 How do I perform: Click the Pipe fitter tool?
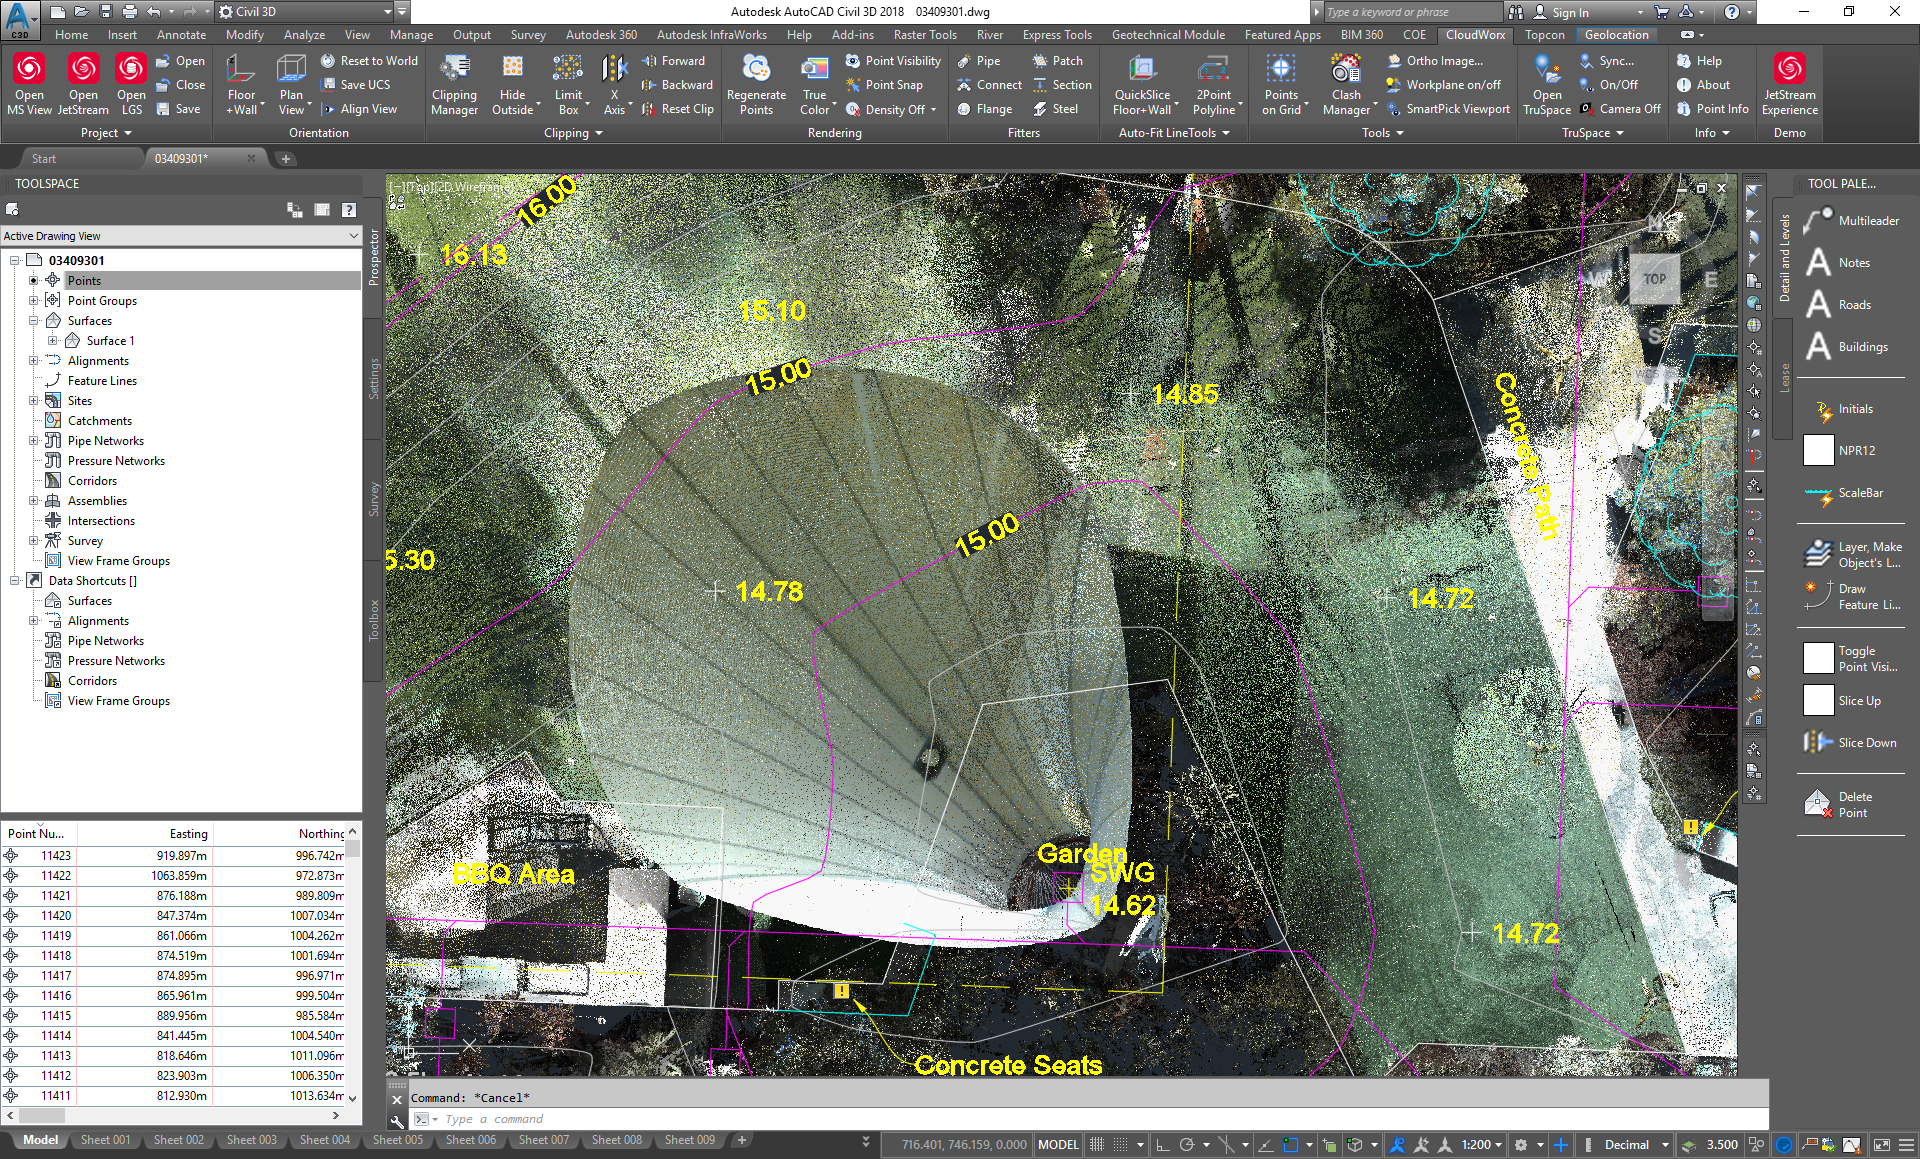(978, 61)
